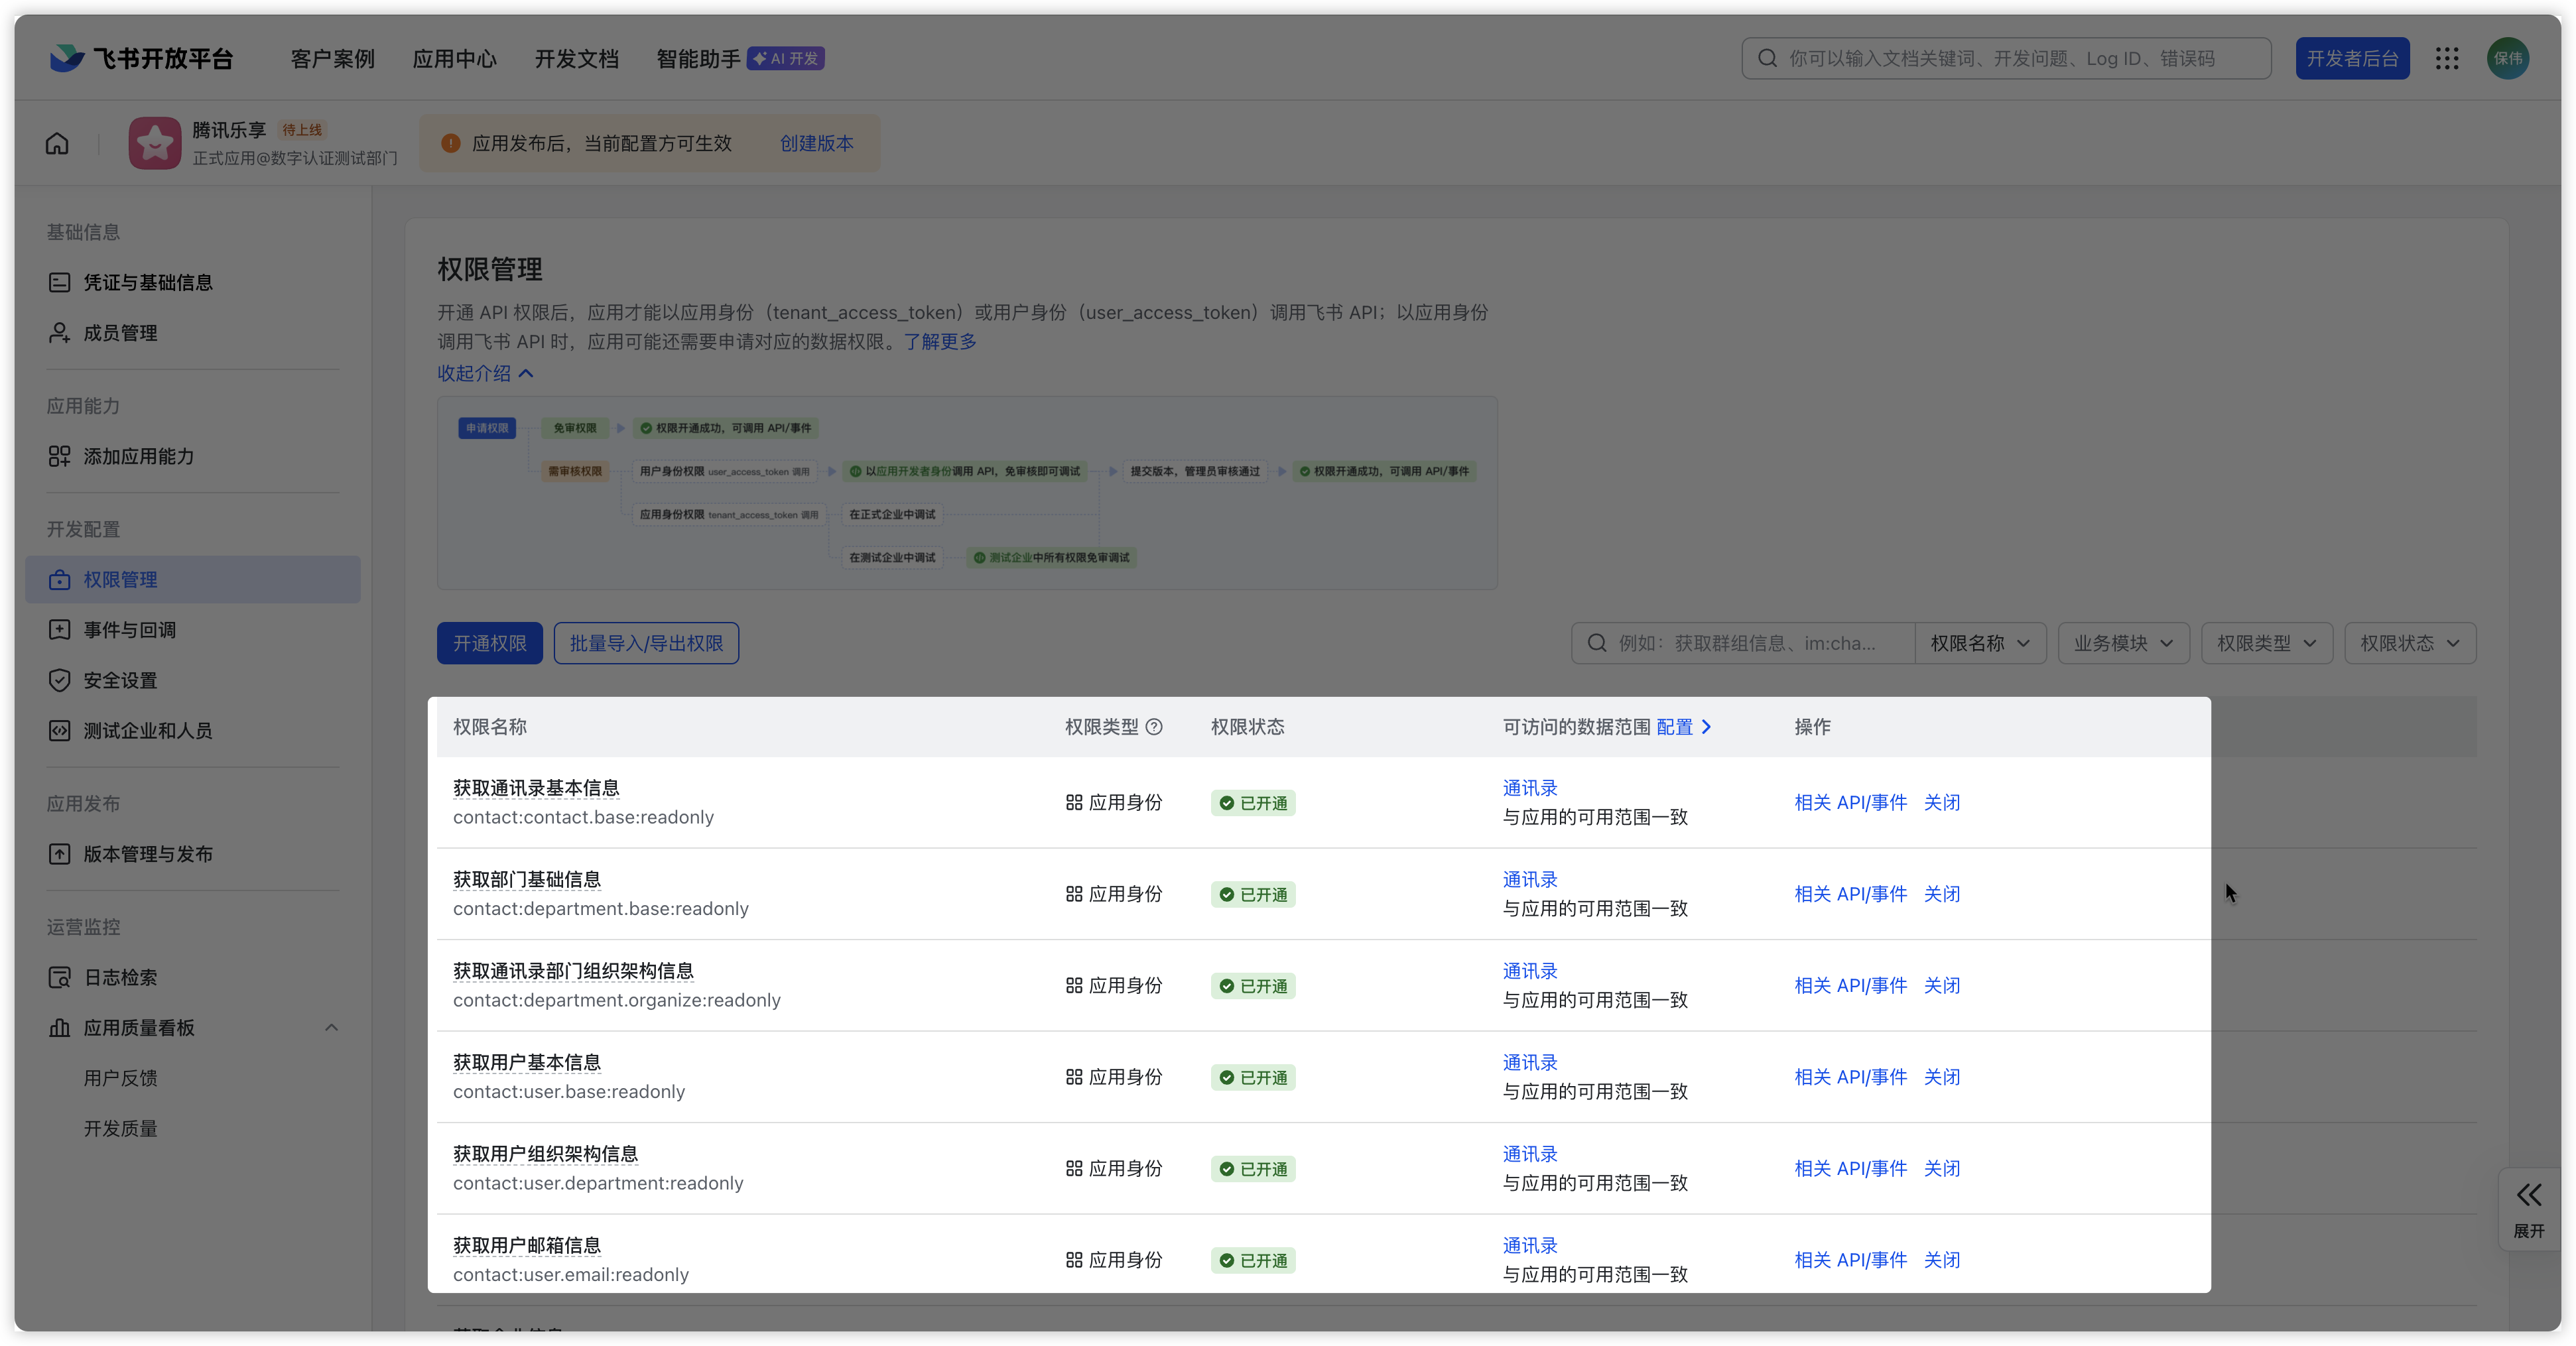The width and height of the screenshot is (2576, 1346).
Task: Collapse the 应用质量看板 sidebar section
Action: (x=331, y=1028)
